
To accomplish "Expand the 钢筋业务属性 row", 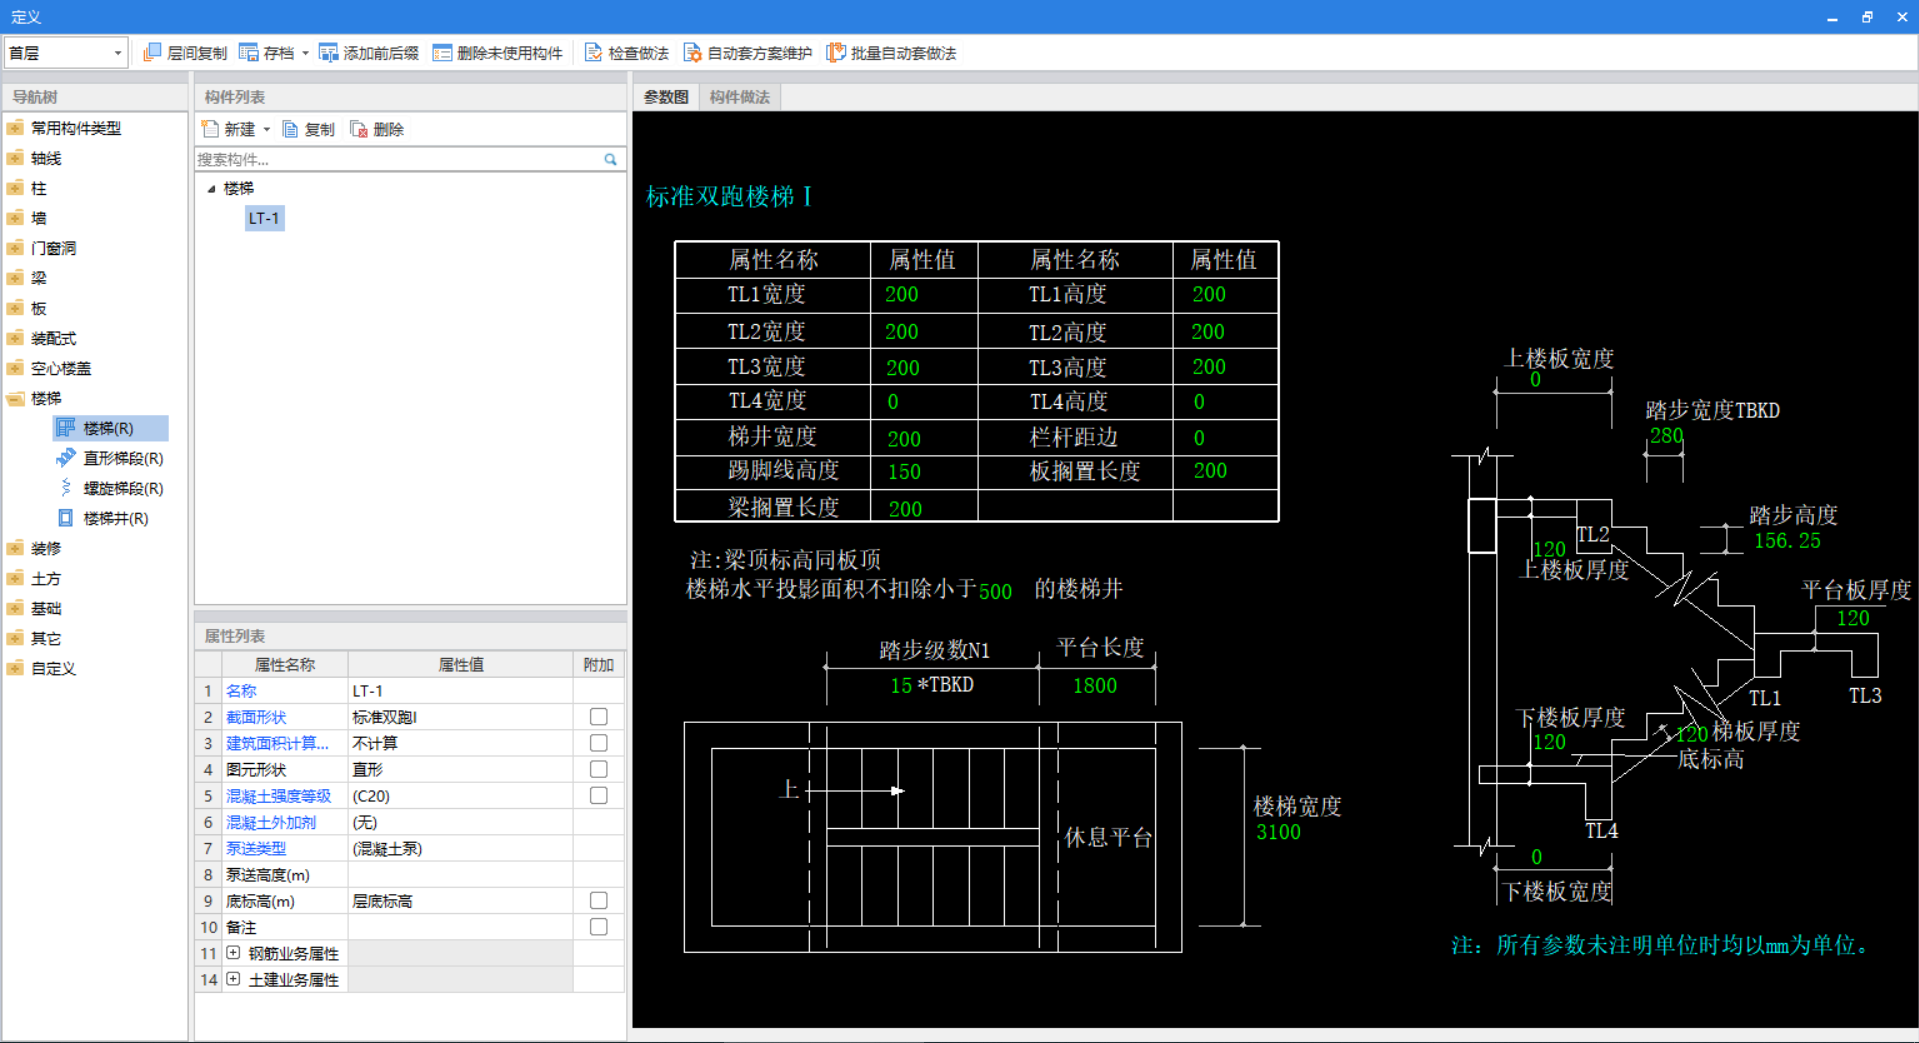I will click(x=233, y=953).
